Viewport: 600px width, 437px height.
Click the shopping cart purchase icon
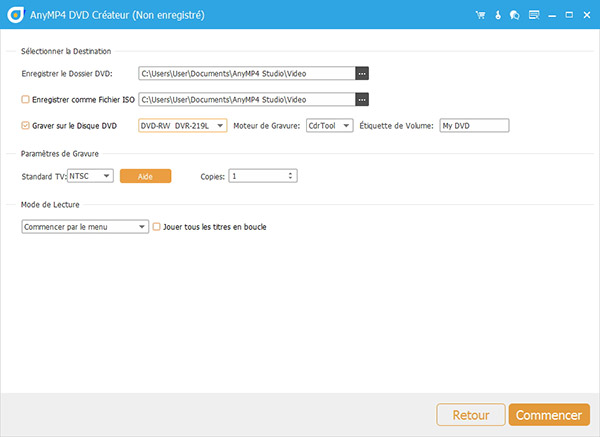coord(481,15)
